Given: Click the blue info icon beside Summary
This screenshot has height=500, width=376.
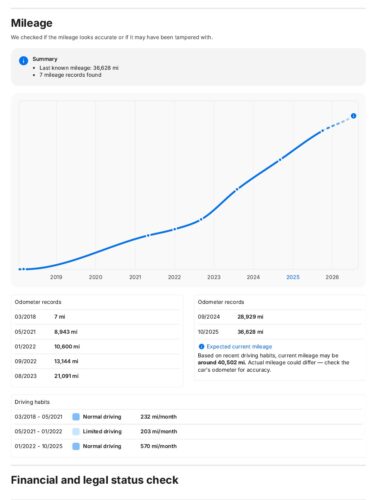Looking at the screenshot, I should [x=23, y=61].
